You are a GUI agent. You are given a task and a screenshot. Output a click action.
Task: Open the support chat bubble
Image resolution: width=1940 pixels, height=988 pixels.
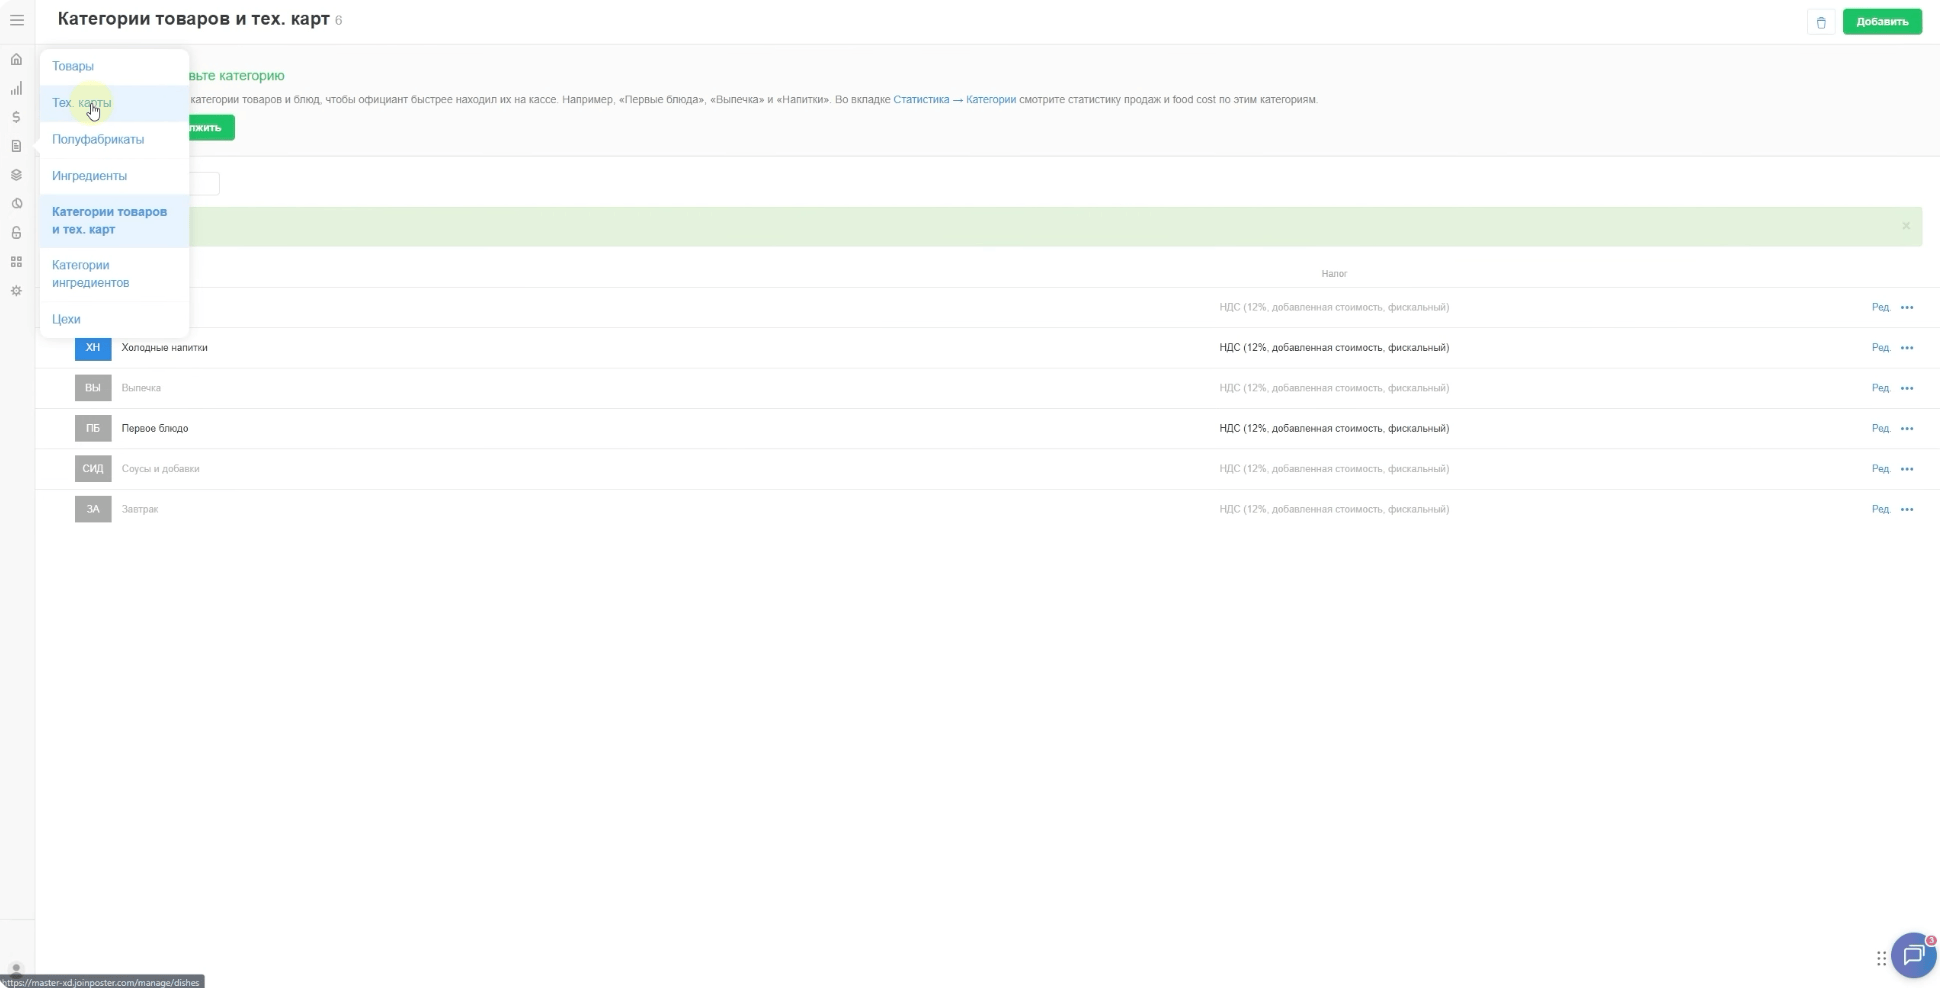(x=1913, y=956)
